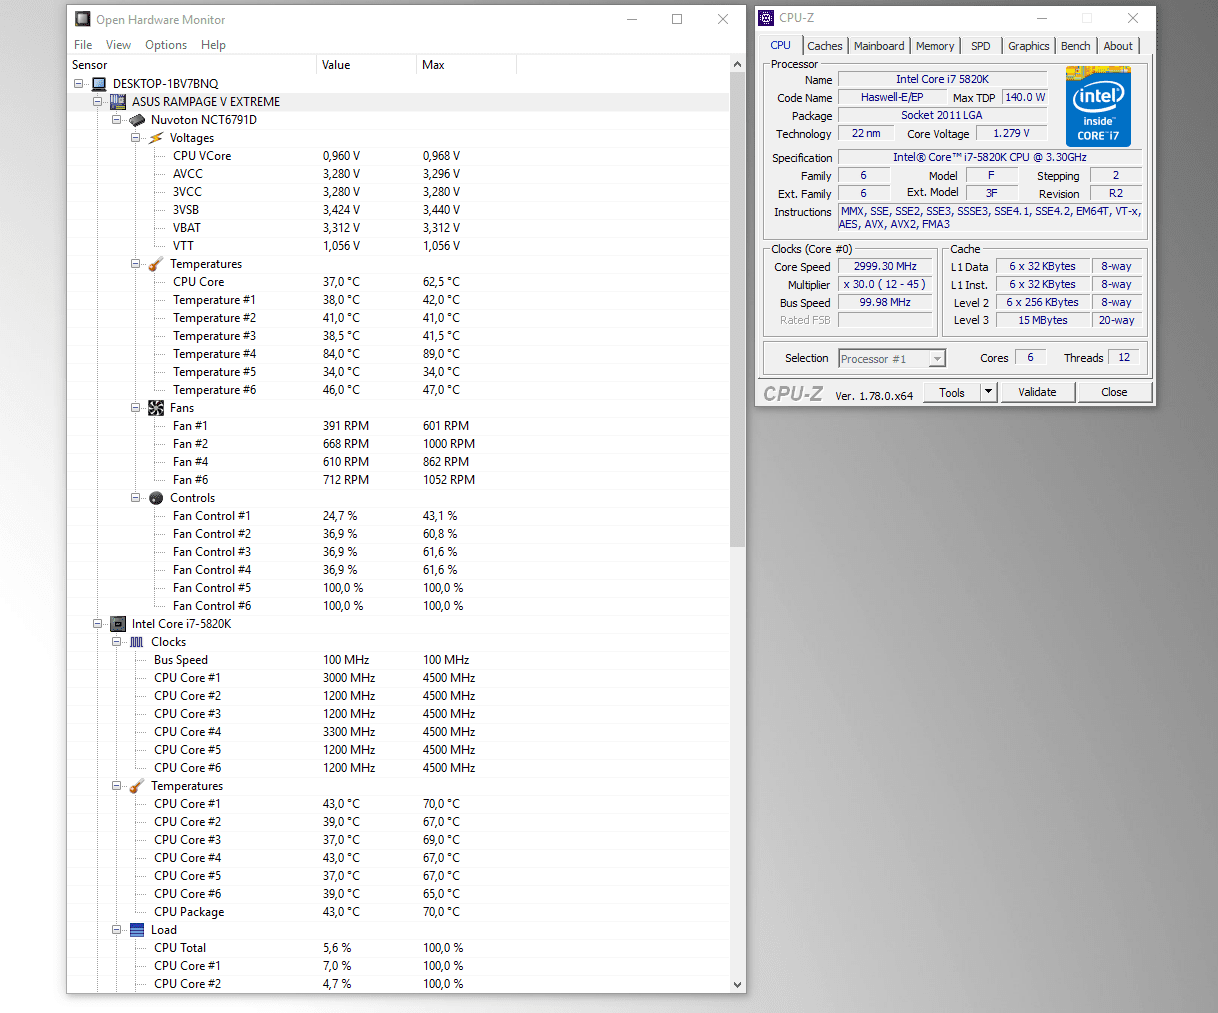The height and width of the screenshot is (1013, 1218).
Task: Click the Tools button in CPU-Z
Action: (x=952, y=392)
